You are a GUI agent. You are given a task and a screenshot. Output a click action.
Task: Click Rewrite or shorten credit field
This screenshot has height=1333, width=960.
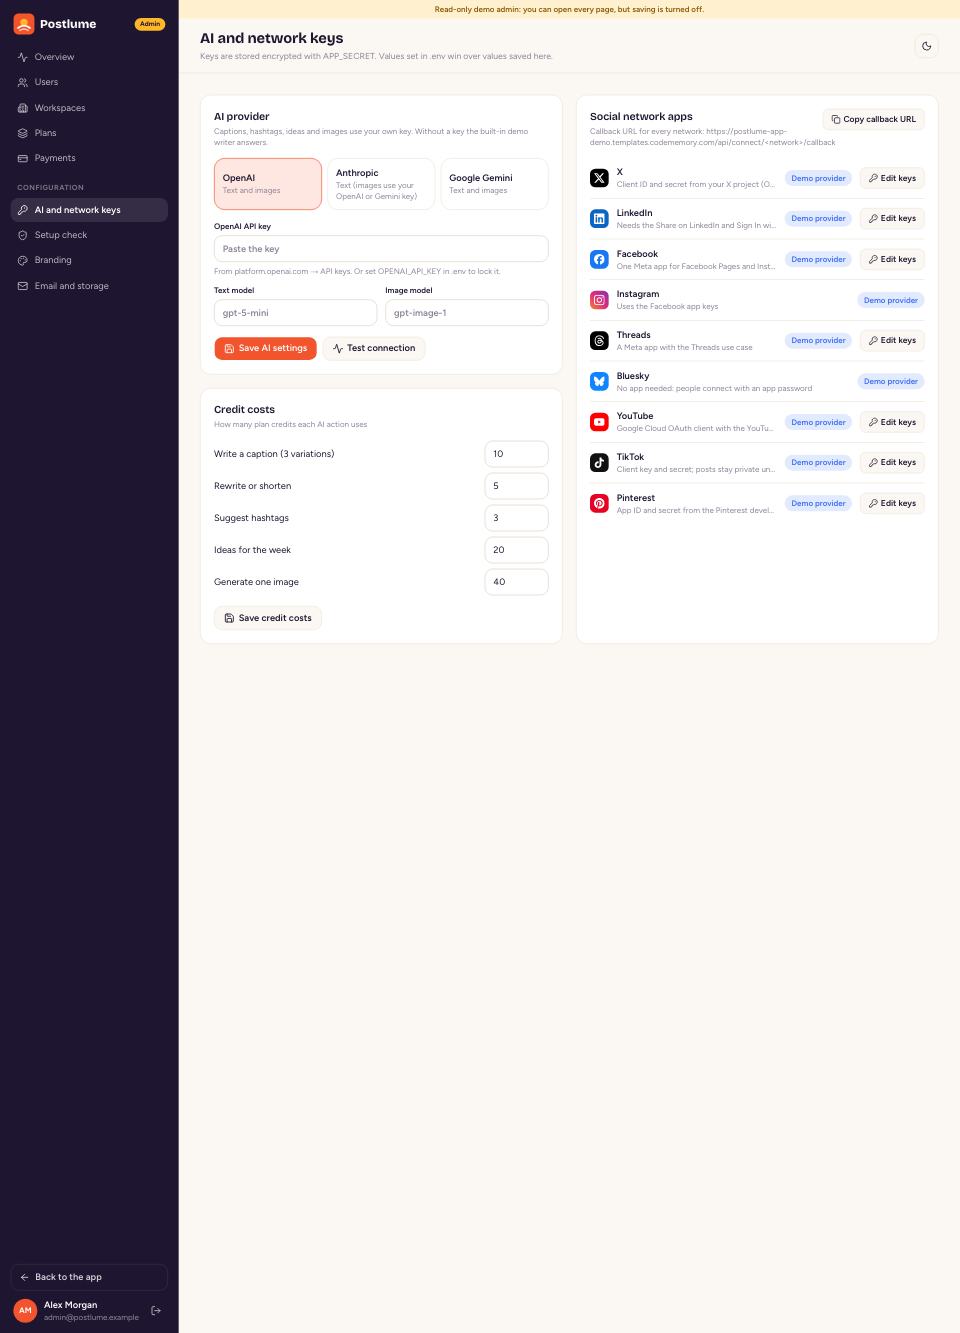click(516, 486)
